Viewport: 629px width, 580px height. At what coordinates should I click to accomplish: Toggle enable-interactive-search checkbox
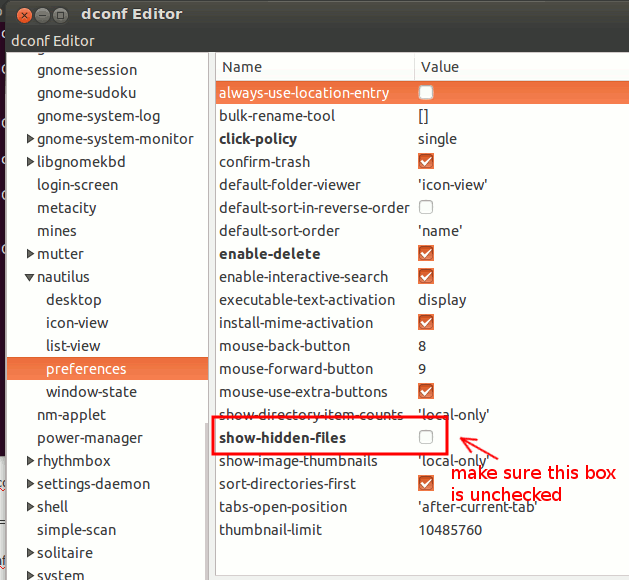click(426, 276)
